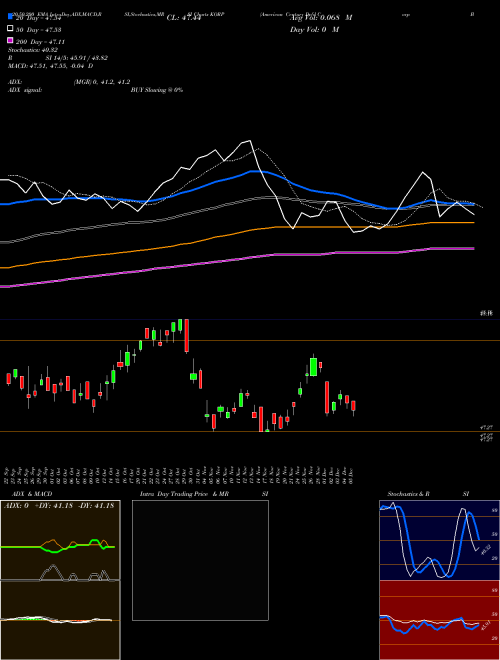
Task: Click the 40.32 value in Stochastics panel
Action: click(x=486, y=548)
